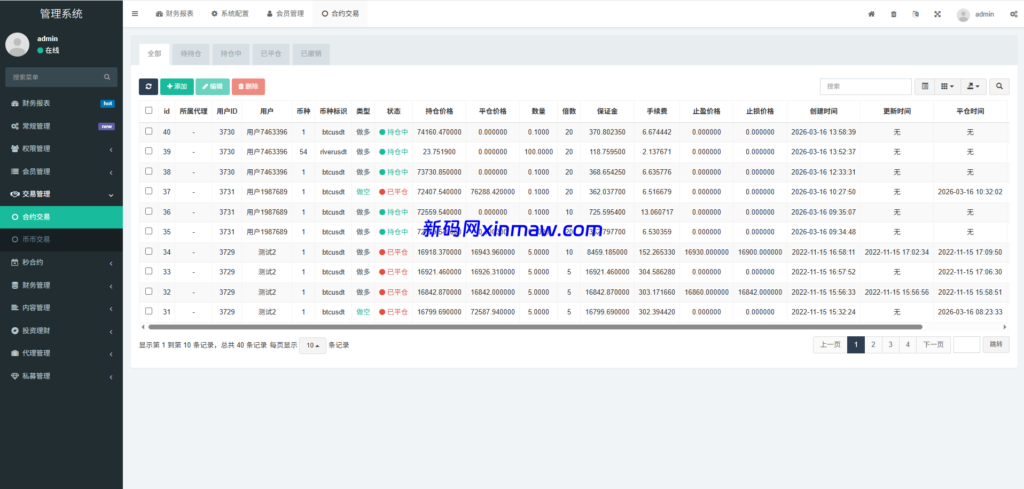Click the 秒合约 calendar icon in sidebar

(x=15, y=262)
